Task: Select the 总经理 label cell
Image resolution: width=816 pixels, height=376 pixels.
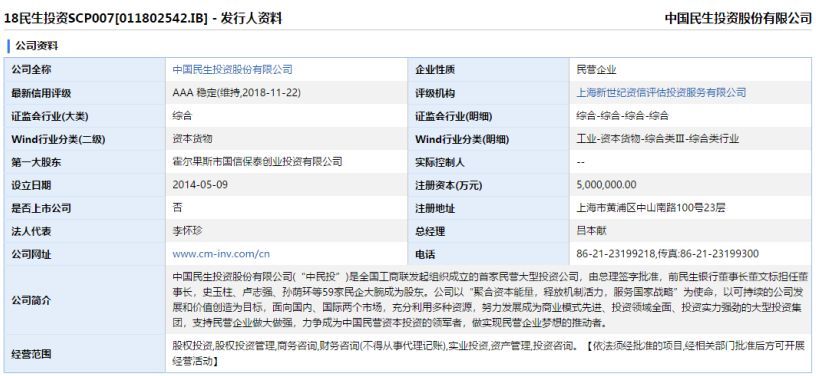Action: (489, 231)
